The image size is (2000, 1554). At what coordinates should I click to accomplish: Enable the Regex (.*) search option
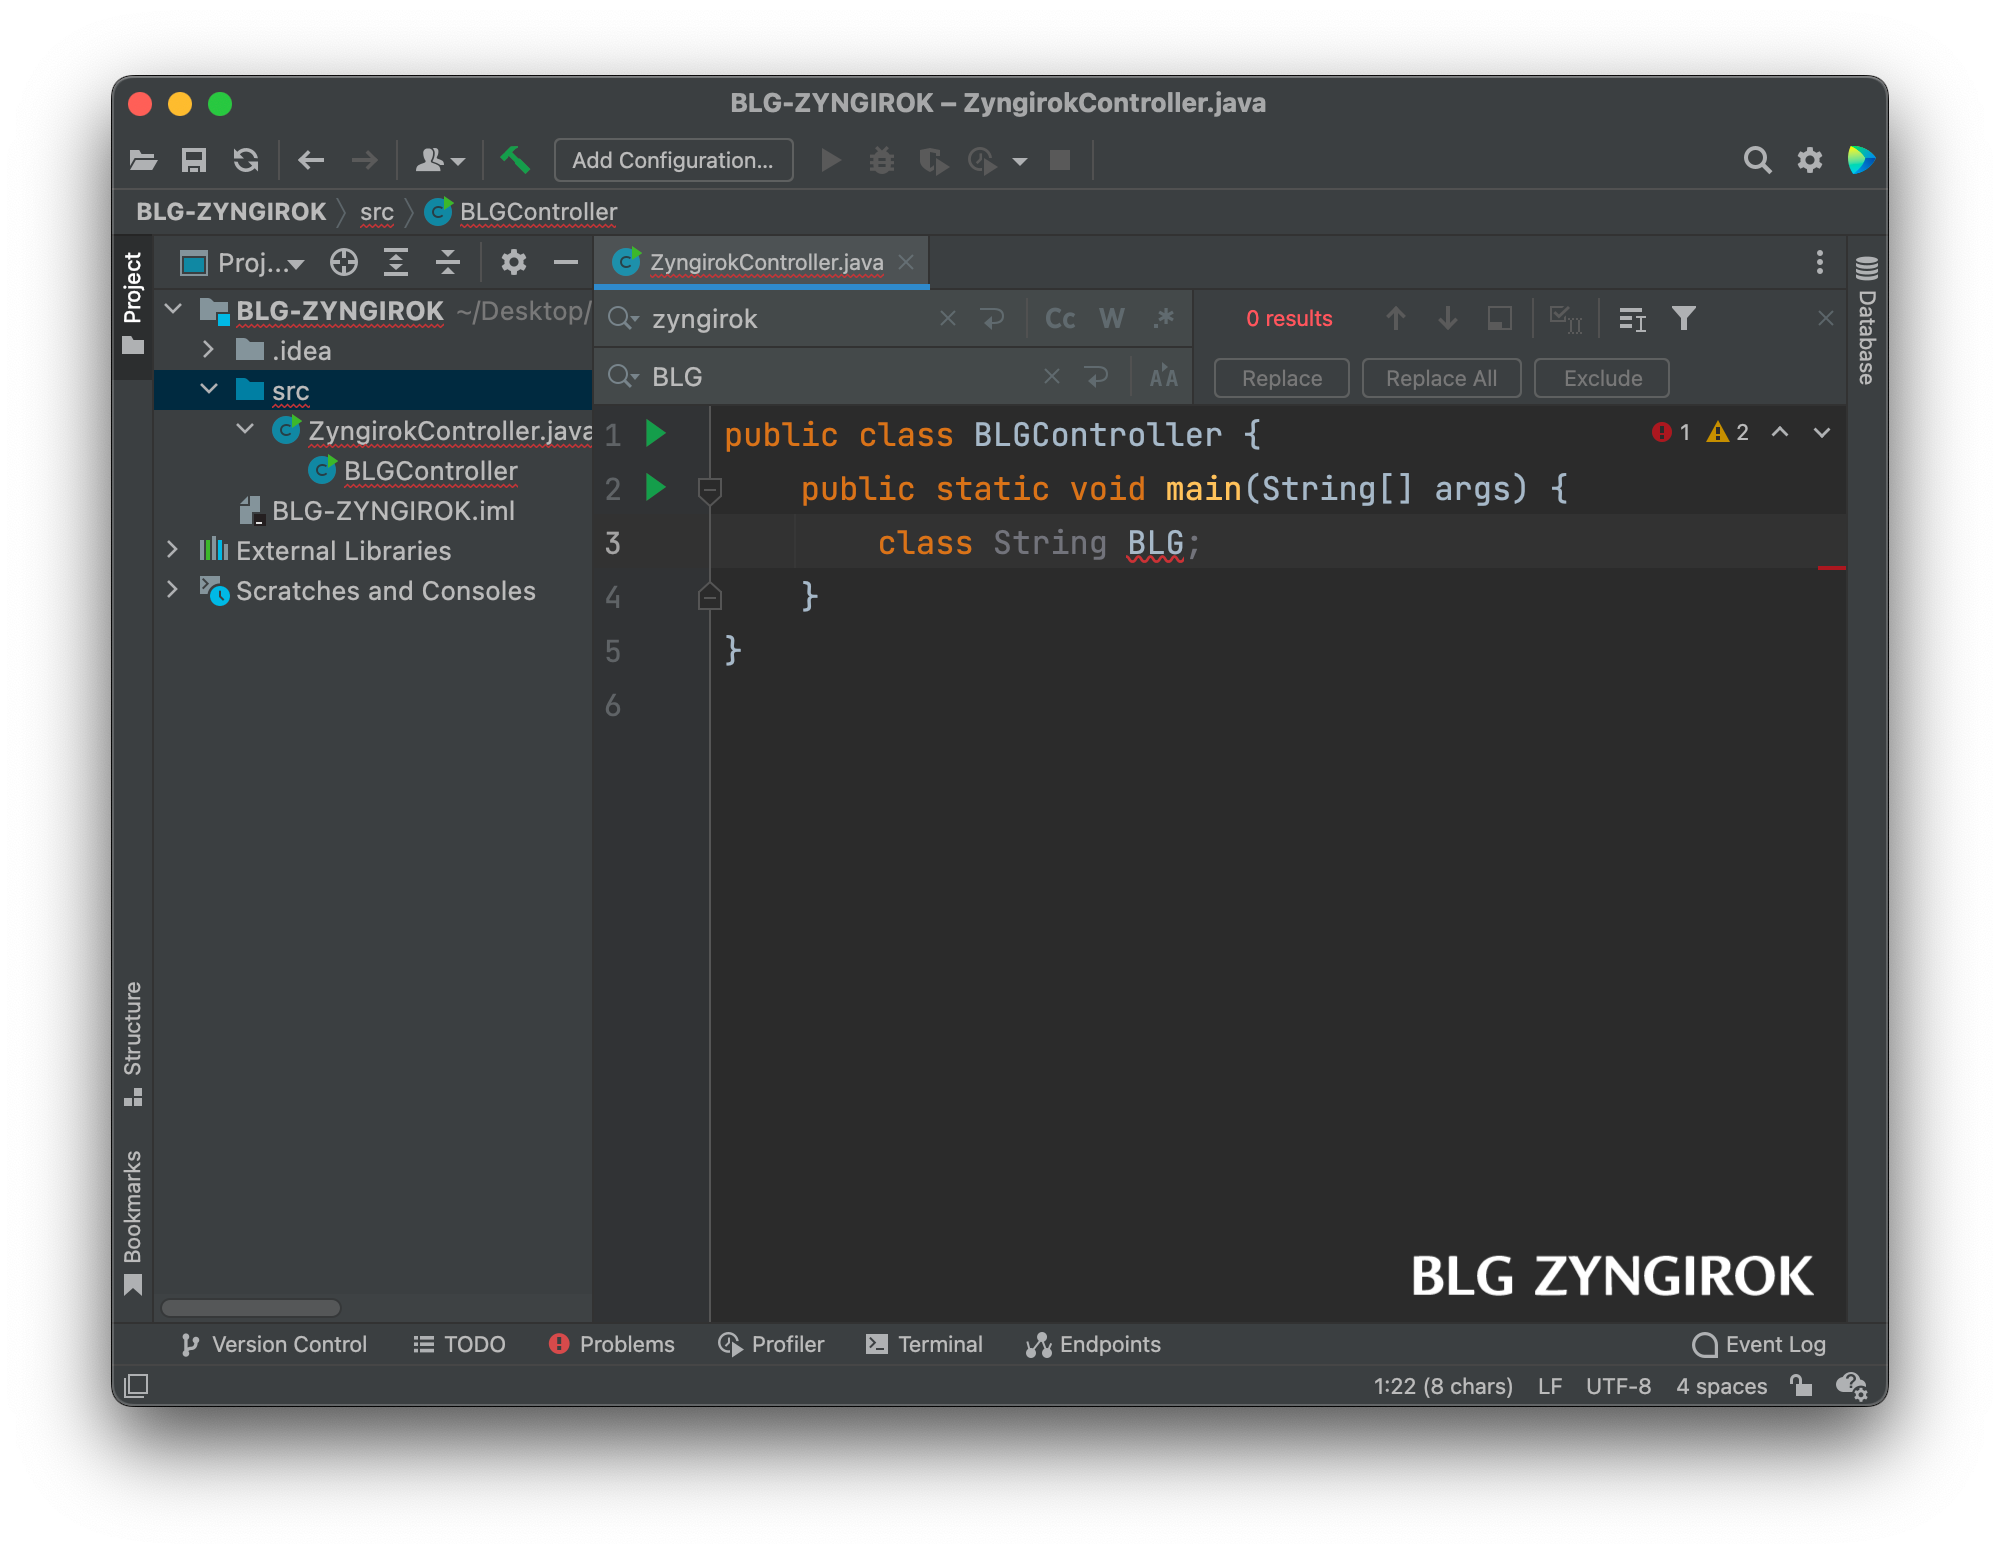click(1163, 319)
